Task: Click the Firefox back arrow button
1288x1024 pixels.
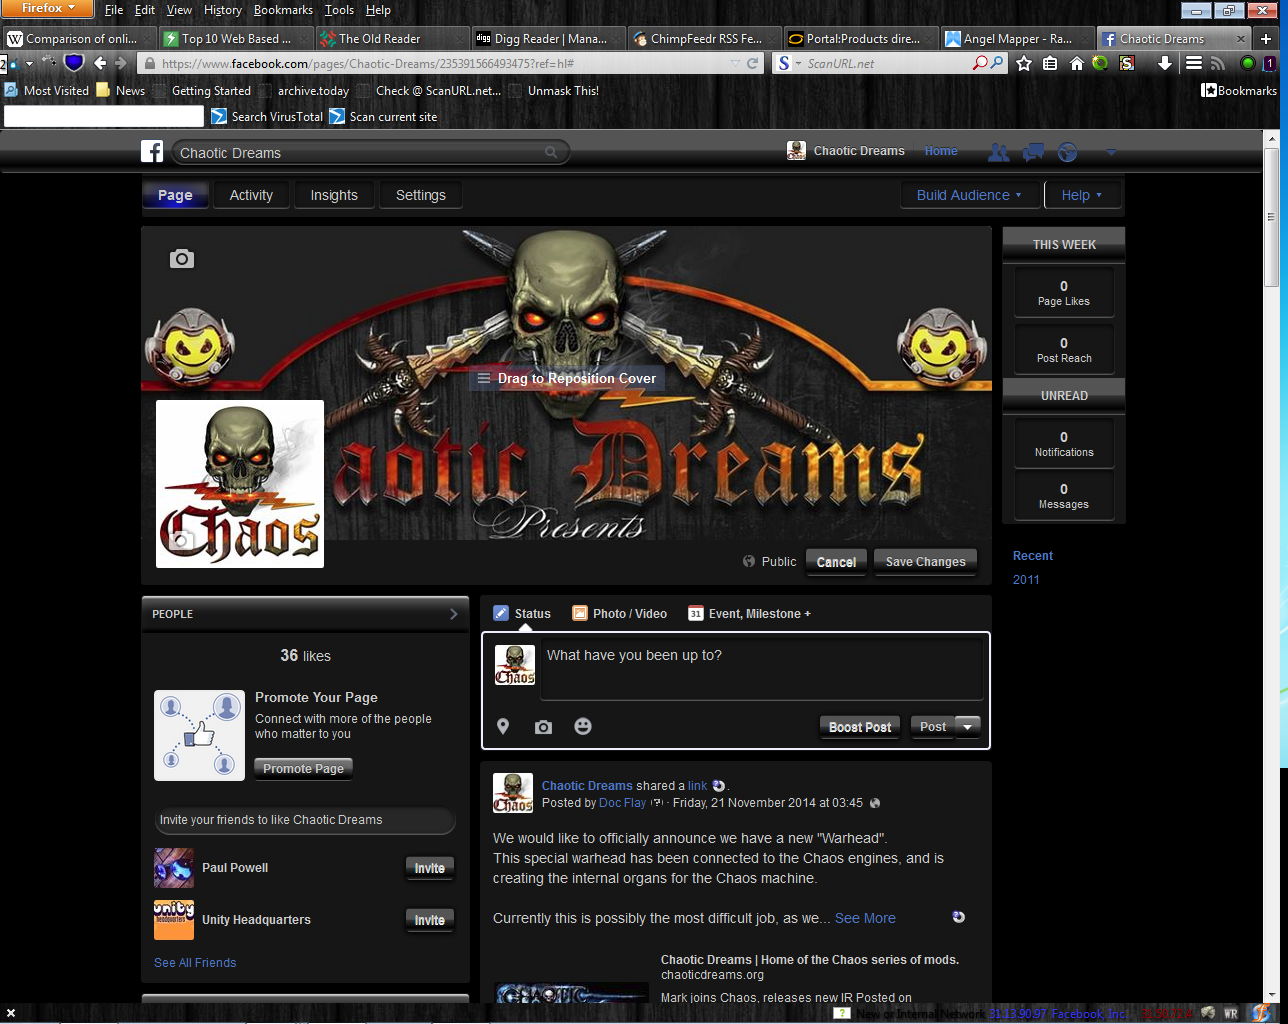Action: [100, 63]
